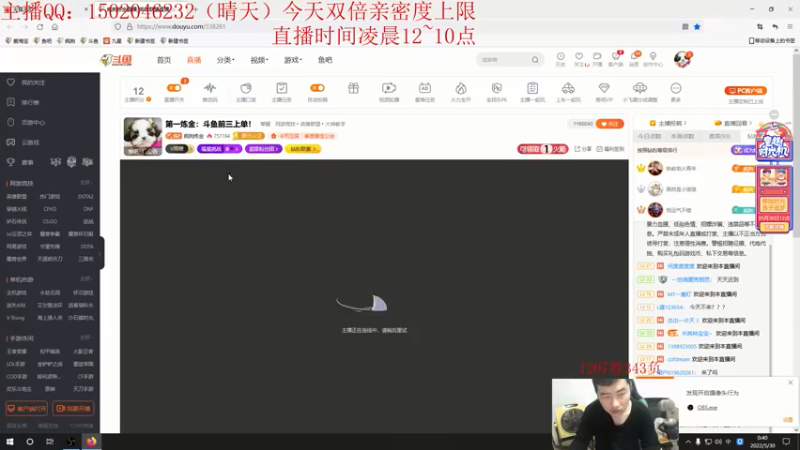Open the 视频拓播 video play icon
The image size is (800, 450).
389,91
